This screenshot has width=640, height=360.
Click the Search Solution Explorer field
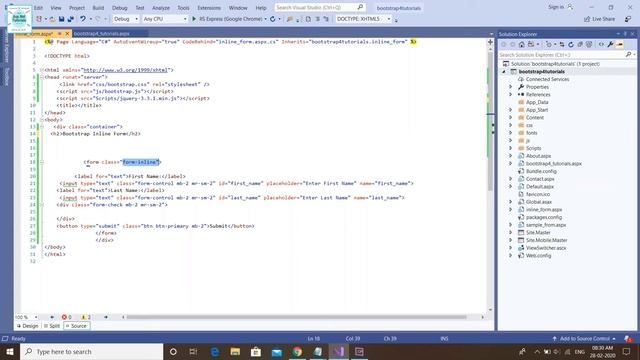pos(562,55)
